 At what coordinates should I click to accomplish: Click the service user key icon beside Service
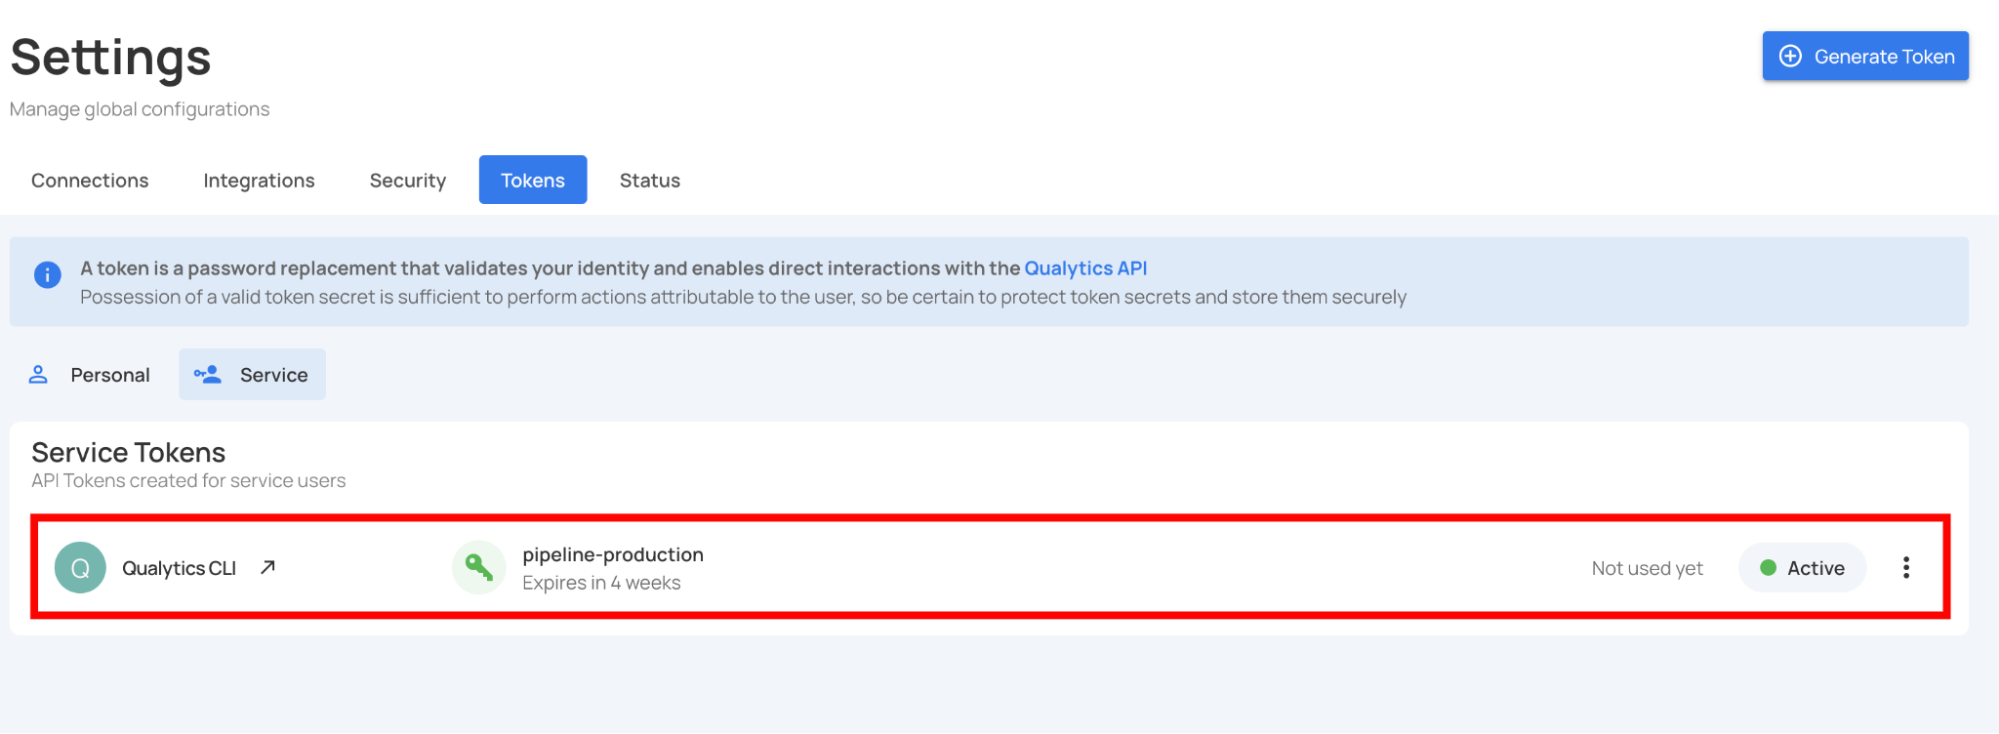208,375
